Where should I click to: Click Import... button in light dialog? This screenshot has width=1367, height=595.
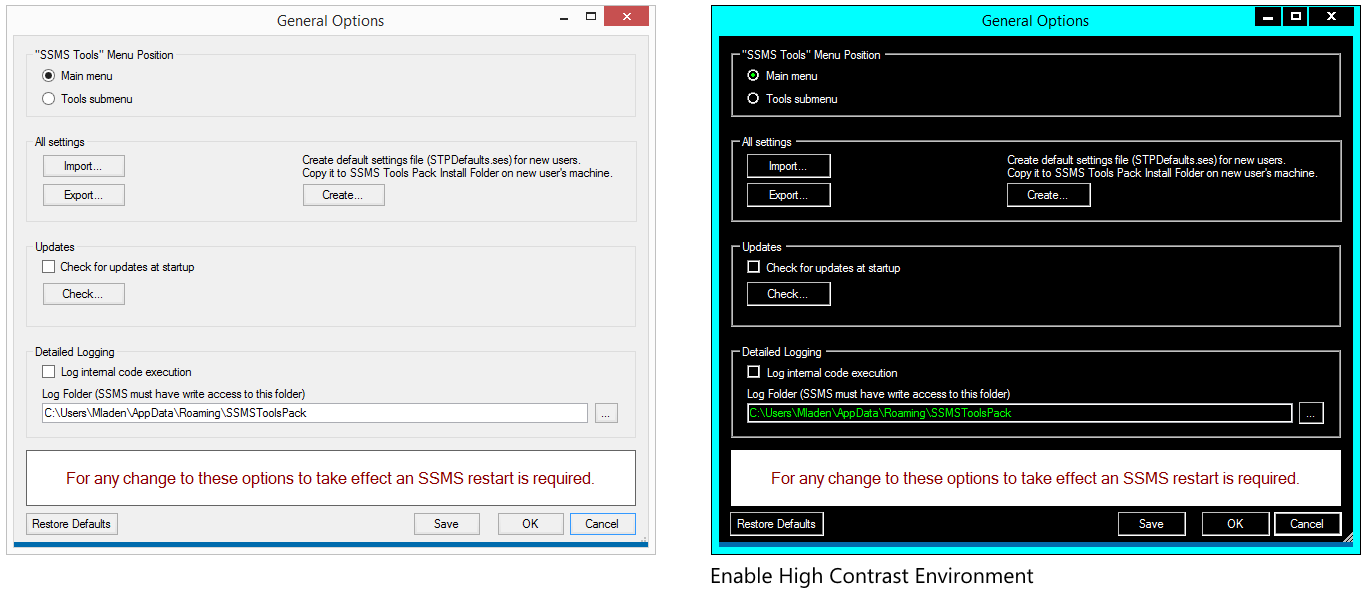[84, 166]
